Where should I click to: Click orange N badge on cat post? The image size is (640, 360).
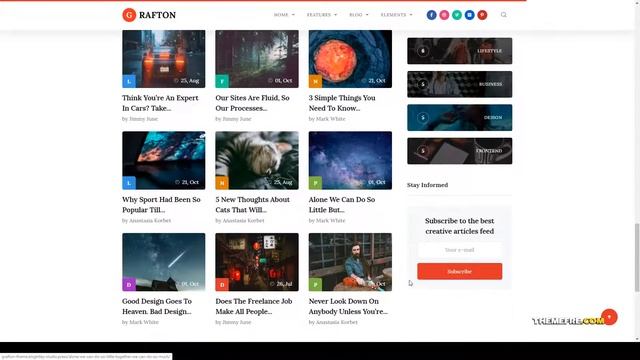222,183
